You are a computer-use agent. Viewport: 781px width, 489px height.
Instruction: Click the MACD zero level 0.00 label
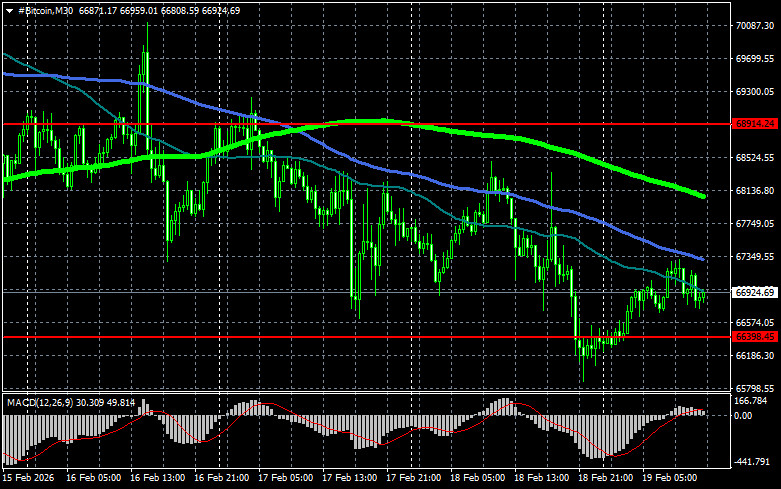pos(744,416)
